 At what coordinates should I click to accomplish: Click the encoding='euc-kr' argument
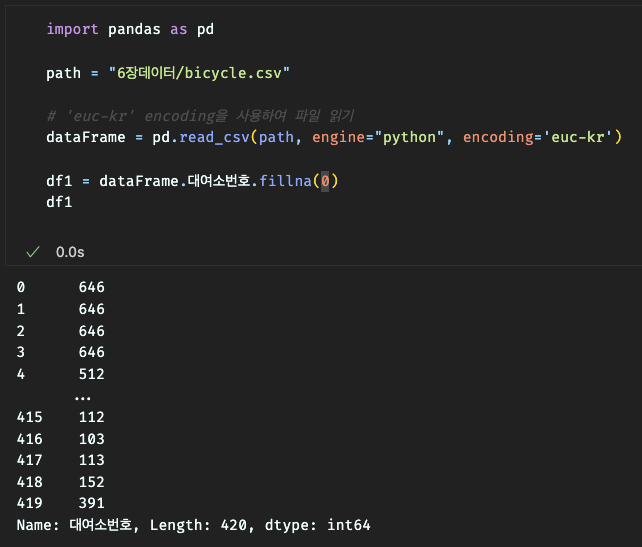tap(537, 137)
